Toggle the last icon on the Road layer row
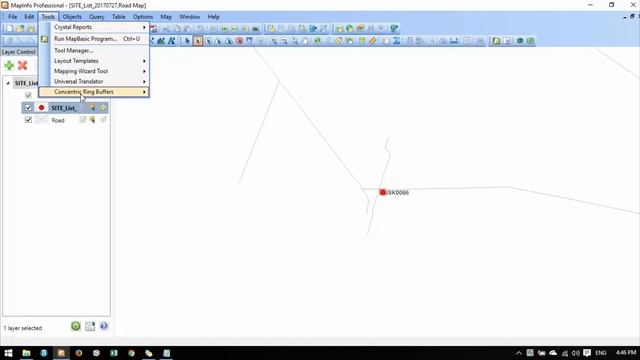Viewport: 640px width, 360px height. click(103, 120)
